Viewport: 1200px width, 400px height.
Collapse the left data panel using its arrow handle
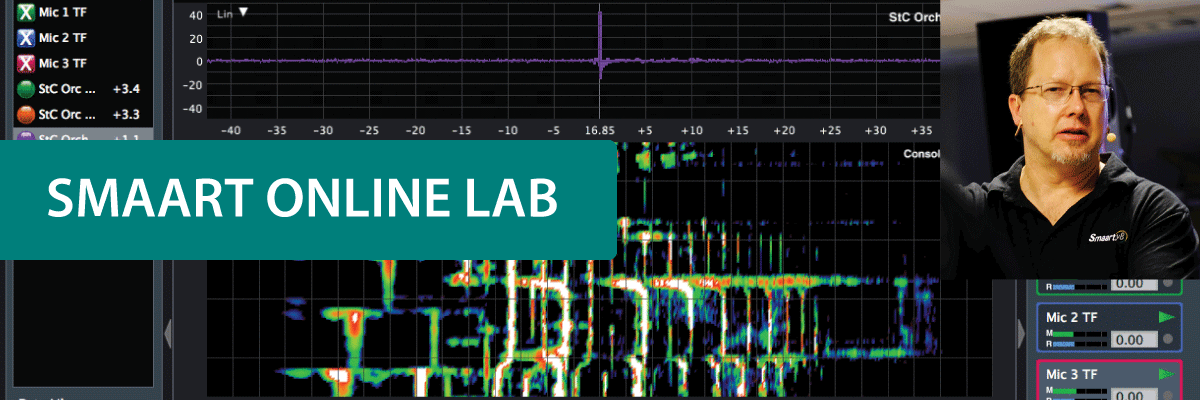[168, 334]
